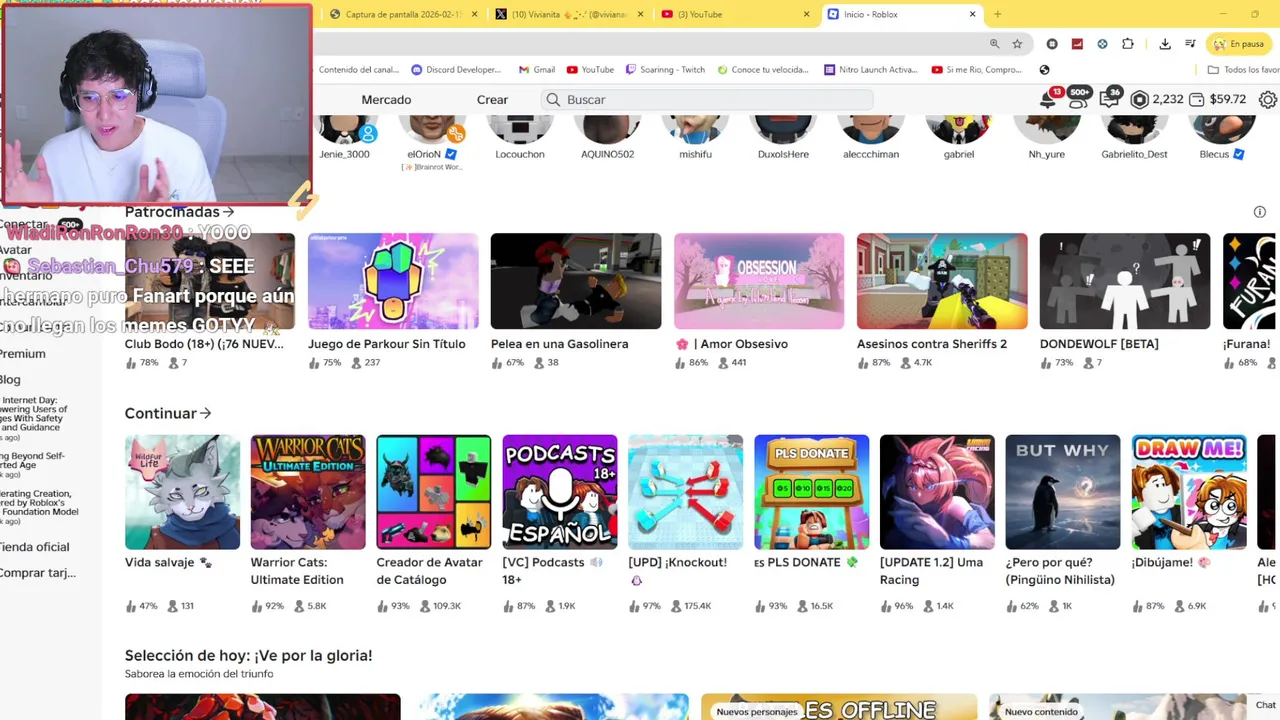Screen dimensions: 1280x720
Task: Open friend elOrioN avatar
Action: [432, 131]
